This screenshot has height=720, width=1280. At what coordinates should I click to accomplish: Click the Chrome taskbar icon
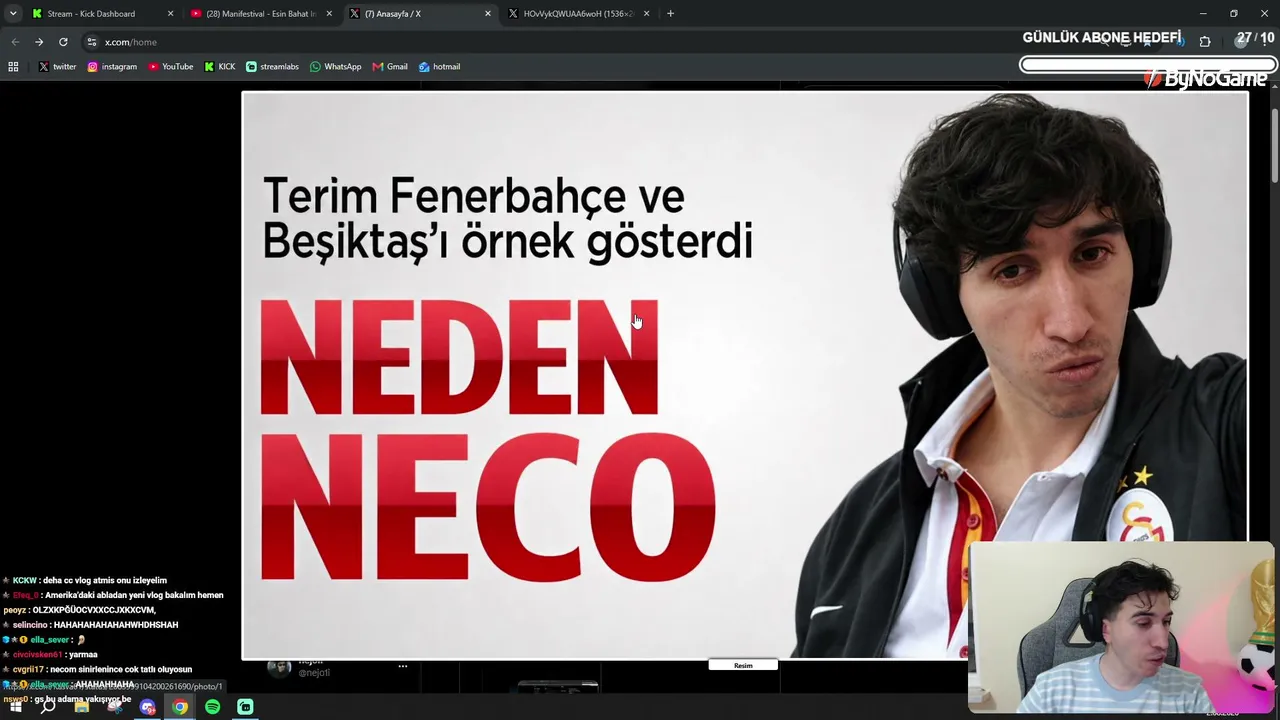180,707
